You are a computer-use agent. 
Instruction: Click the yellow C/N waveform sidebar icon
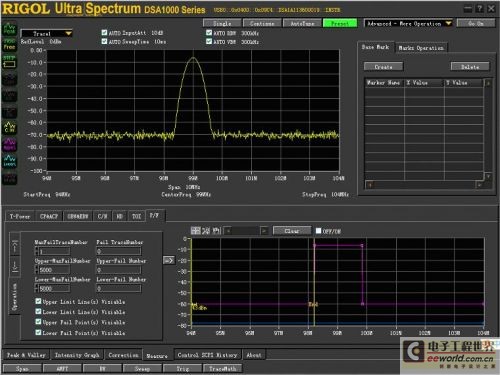9,127
